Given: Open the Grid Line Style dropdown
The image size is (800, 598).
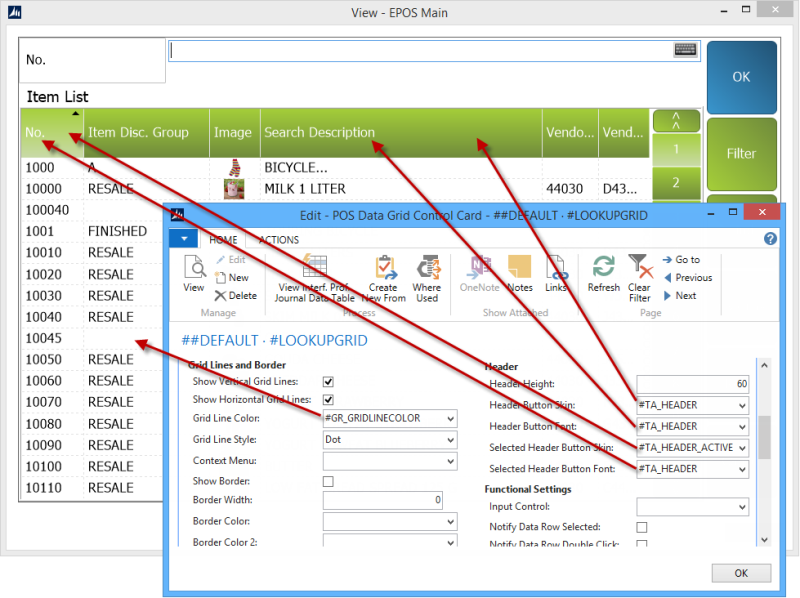Looking at the screenshot, I should (x=451, y=440).
